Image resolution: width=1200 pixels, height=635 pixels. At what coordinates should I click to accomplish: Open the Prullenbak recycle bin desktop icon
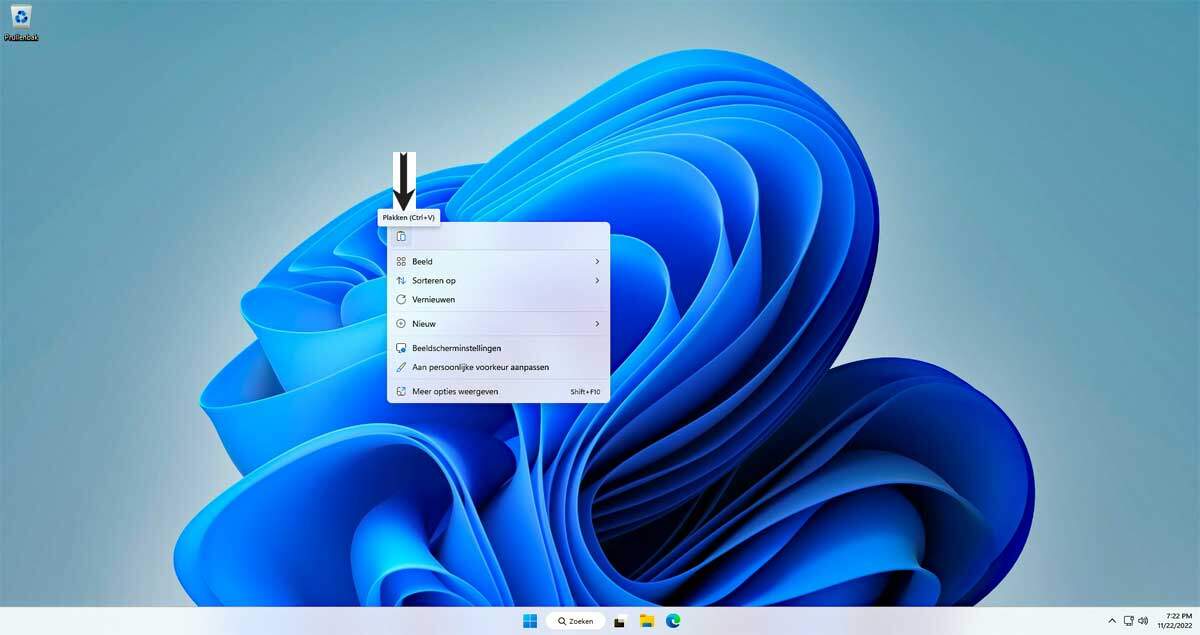pos(21,22)
